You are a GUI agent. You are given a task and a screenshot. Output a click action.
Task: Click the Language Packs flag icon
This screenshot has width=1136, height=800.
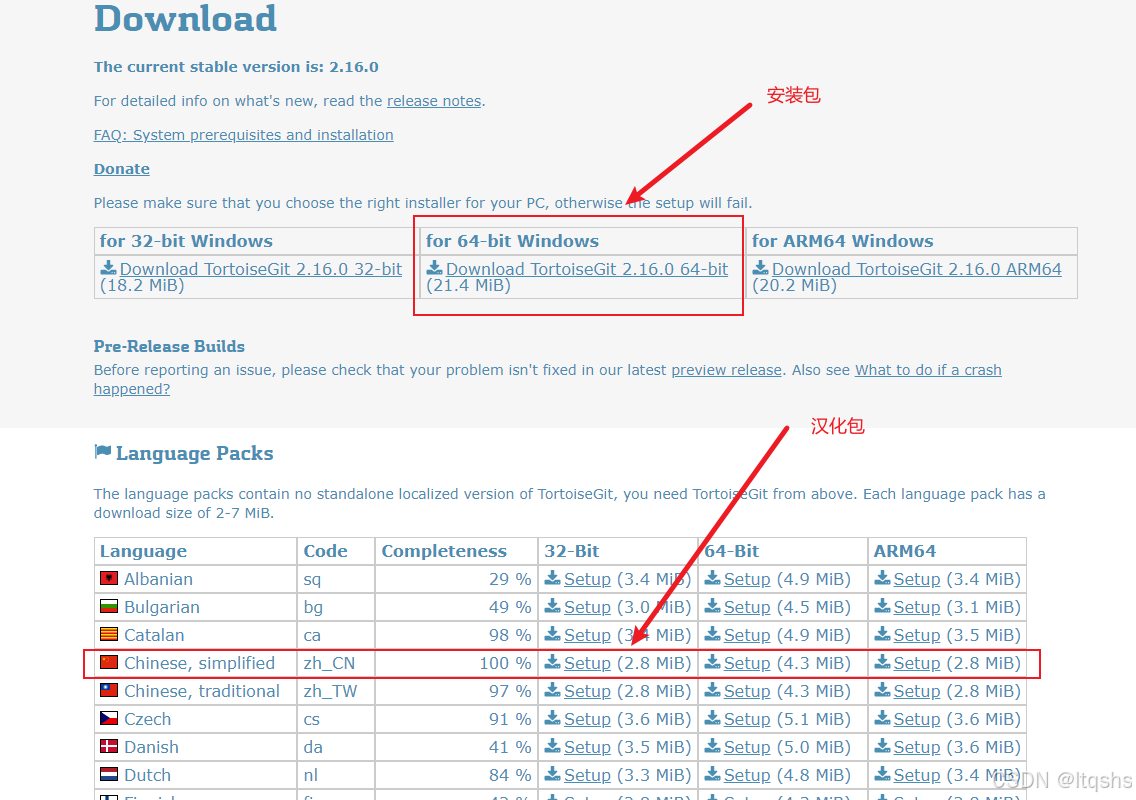(x=103, y=452)
